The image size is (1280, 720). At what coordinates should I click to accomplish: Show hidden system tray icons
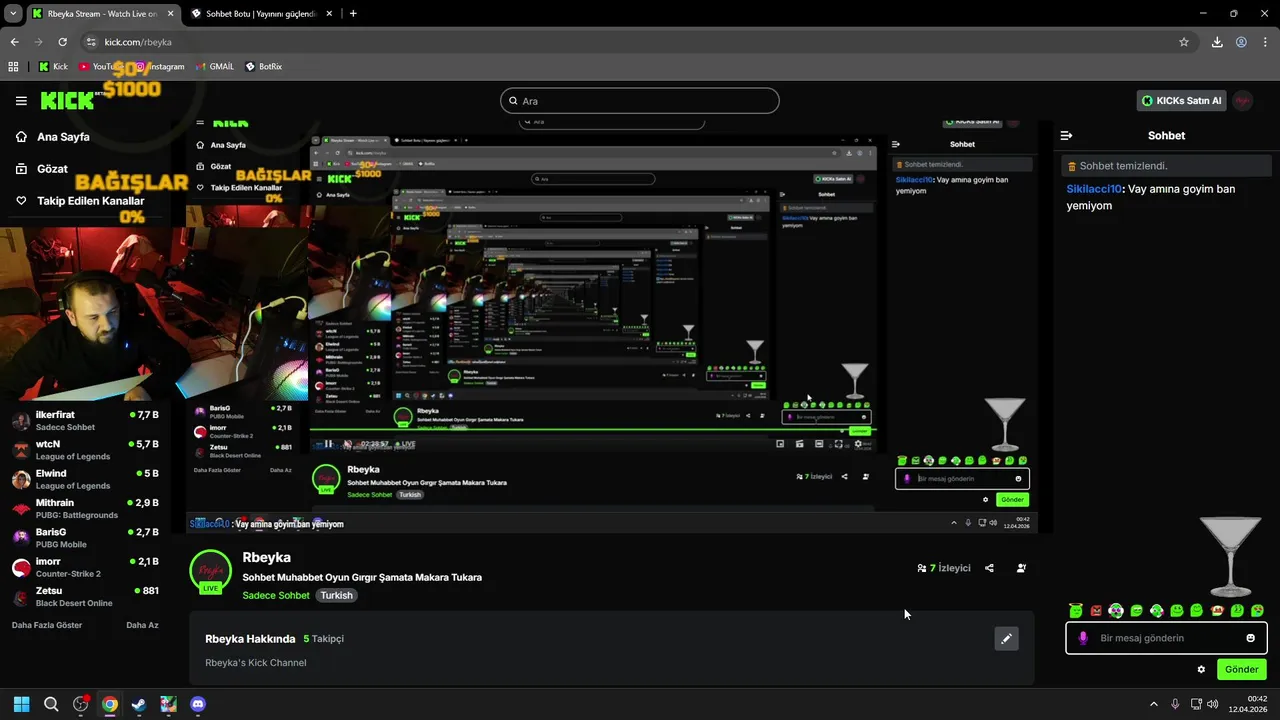click(1153, 704)
